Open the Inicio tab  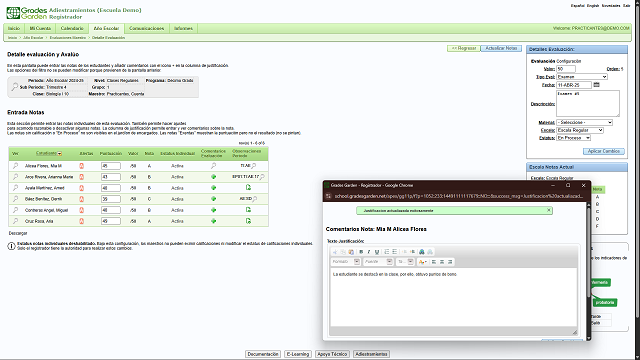tap(14, 28)
